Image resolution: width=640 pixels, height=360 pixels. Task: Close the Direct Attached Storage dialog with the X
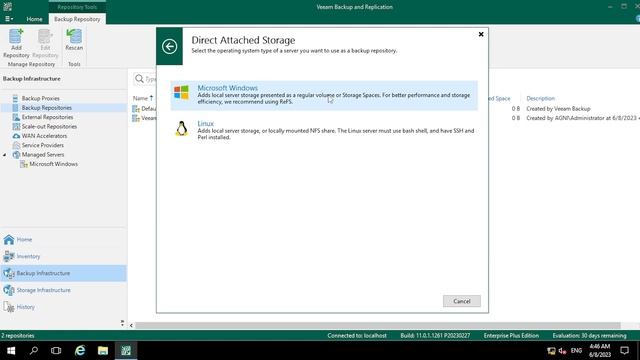click(481, 34)
